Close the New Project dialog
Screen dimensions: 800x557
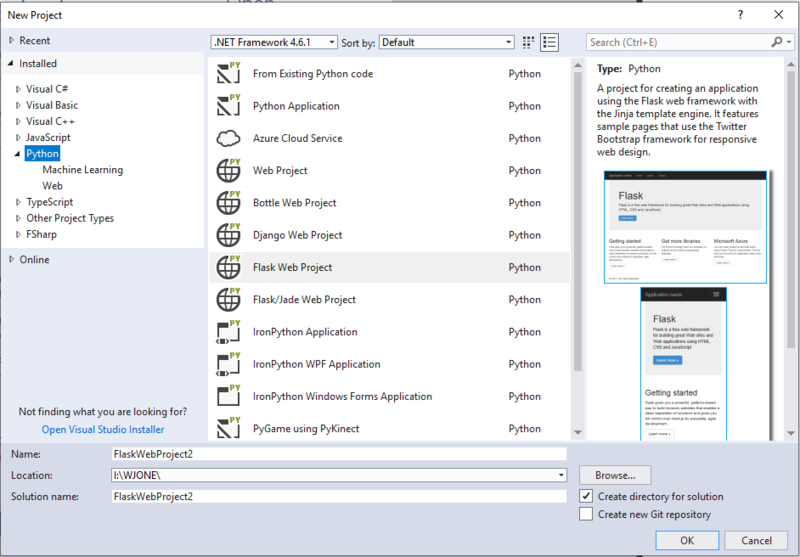(x=779, y=15)
